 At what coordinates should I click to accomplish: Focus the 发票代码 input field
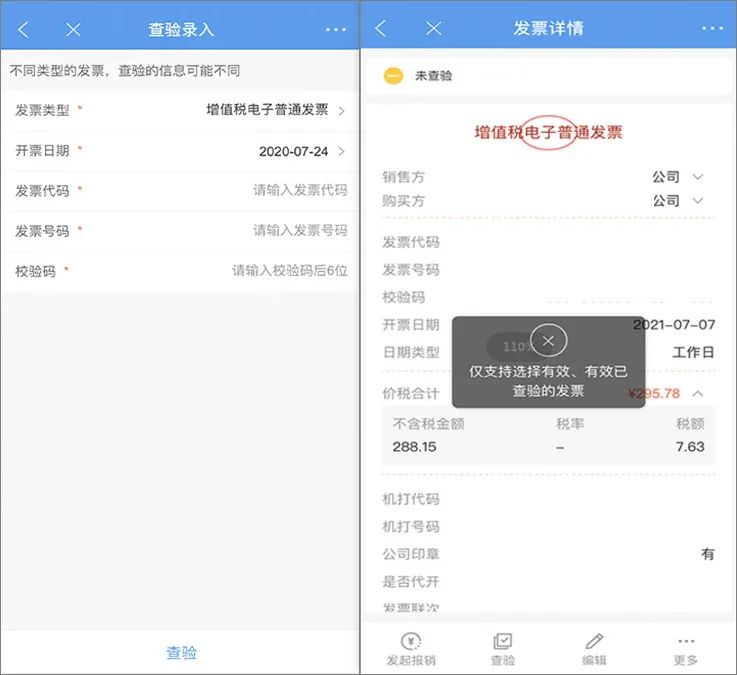click(300, 190)
